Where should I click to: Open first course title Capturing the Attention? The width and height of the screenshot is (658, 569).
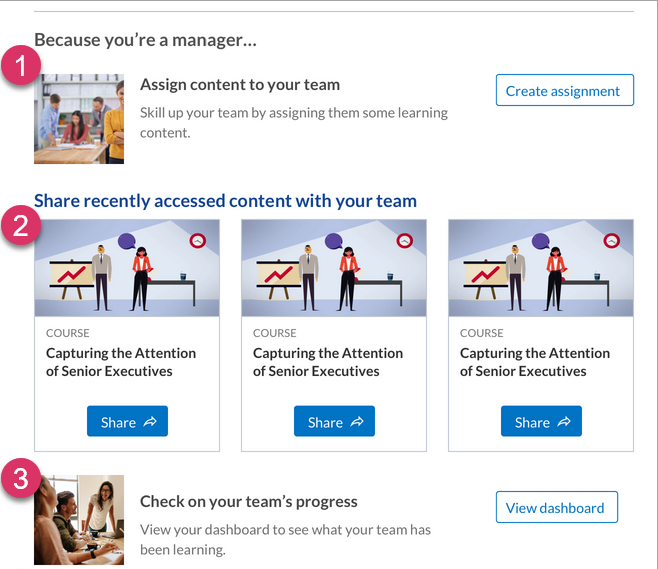pos(121,362)
